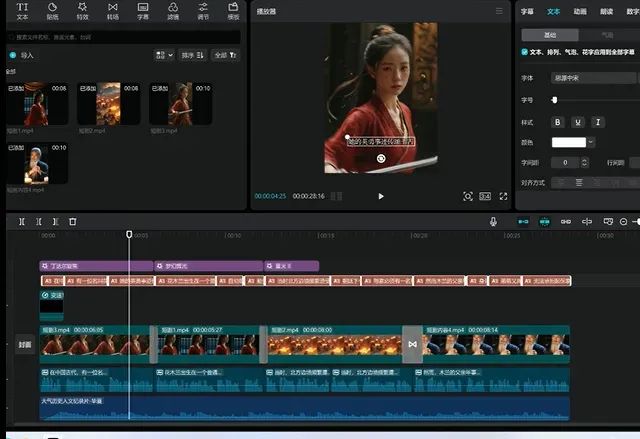640x439 pixels.
Task: Click the 字间距 value field
Action: point(565,162)
